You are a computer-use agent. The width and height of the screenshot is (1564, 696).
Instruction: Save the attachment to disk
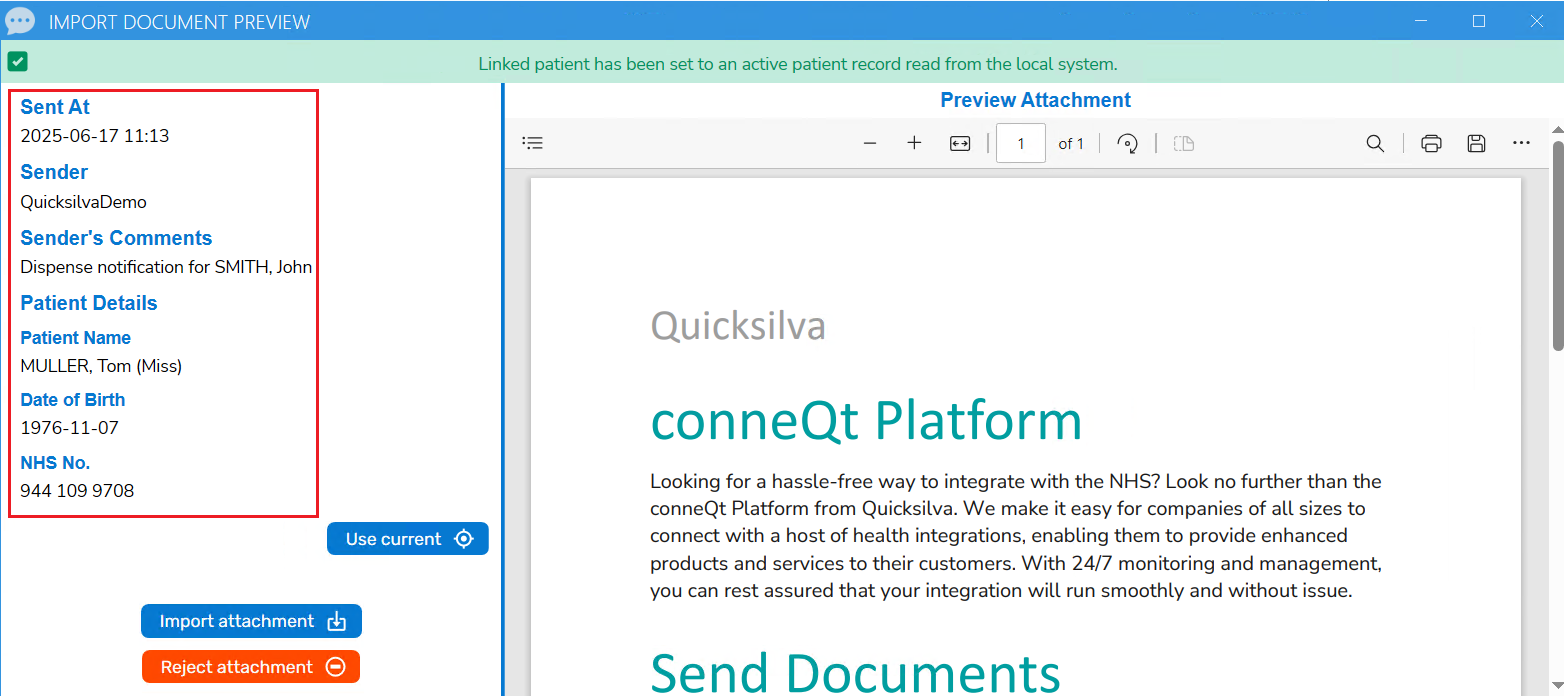click(1476, 143)
